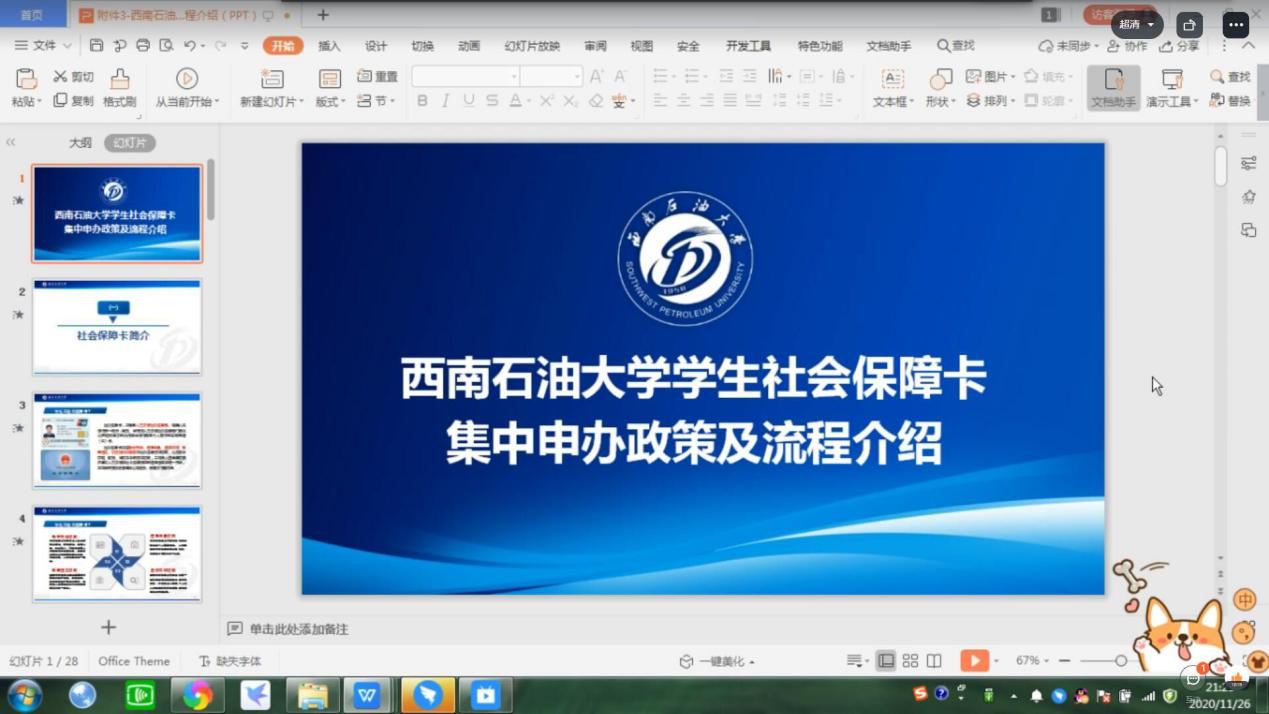Click Find (查找) in the ribbon's right group
This screenshot has height=714, width=1269.
pos(1229,76)
